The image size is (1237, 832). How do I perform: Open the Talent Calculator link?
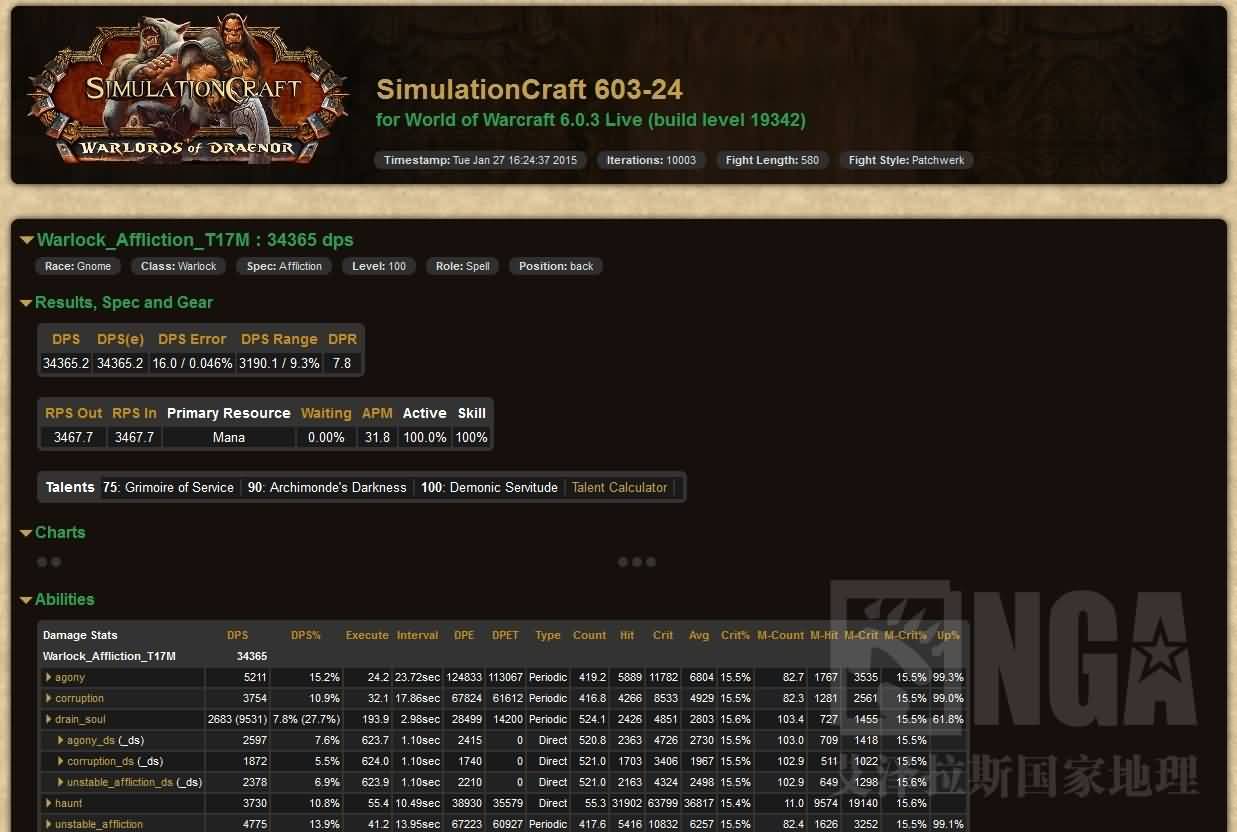point(619,487)
